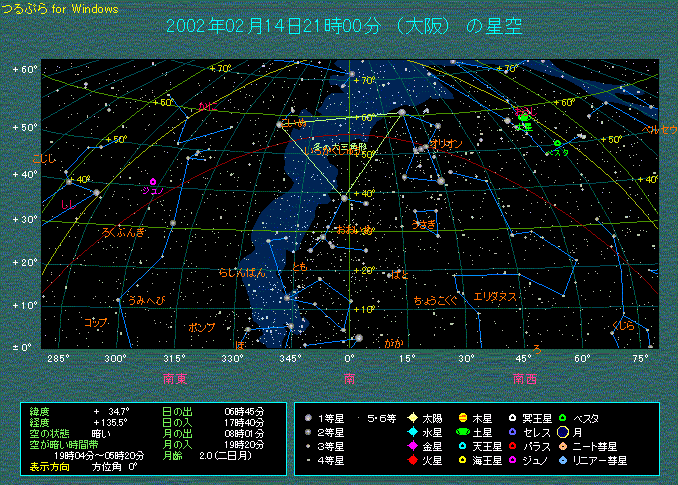Click the Eridanus (エリダヌス) constellation label
Viewport: 678px width, 485px height.
coord(495,297)
